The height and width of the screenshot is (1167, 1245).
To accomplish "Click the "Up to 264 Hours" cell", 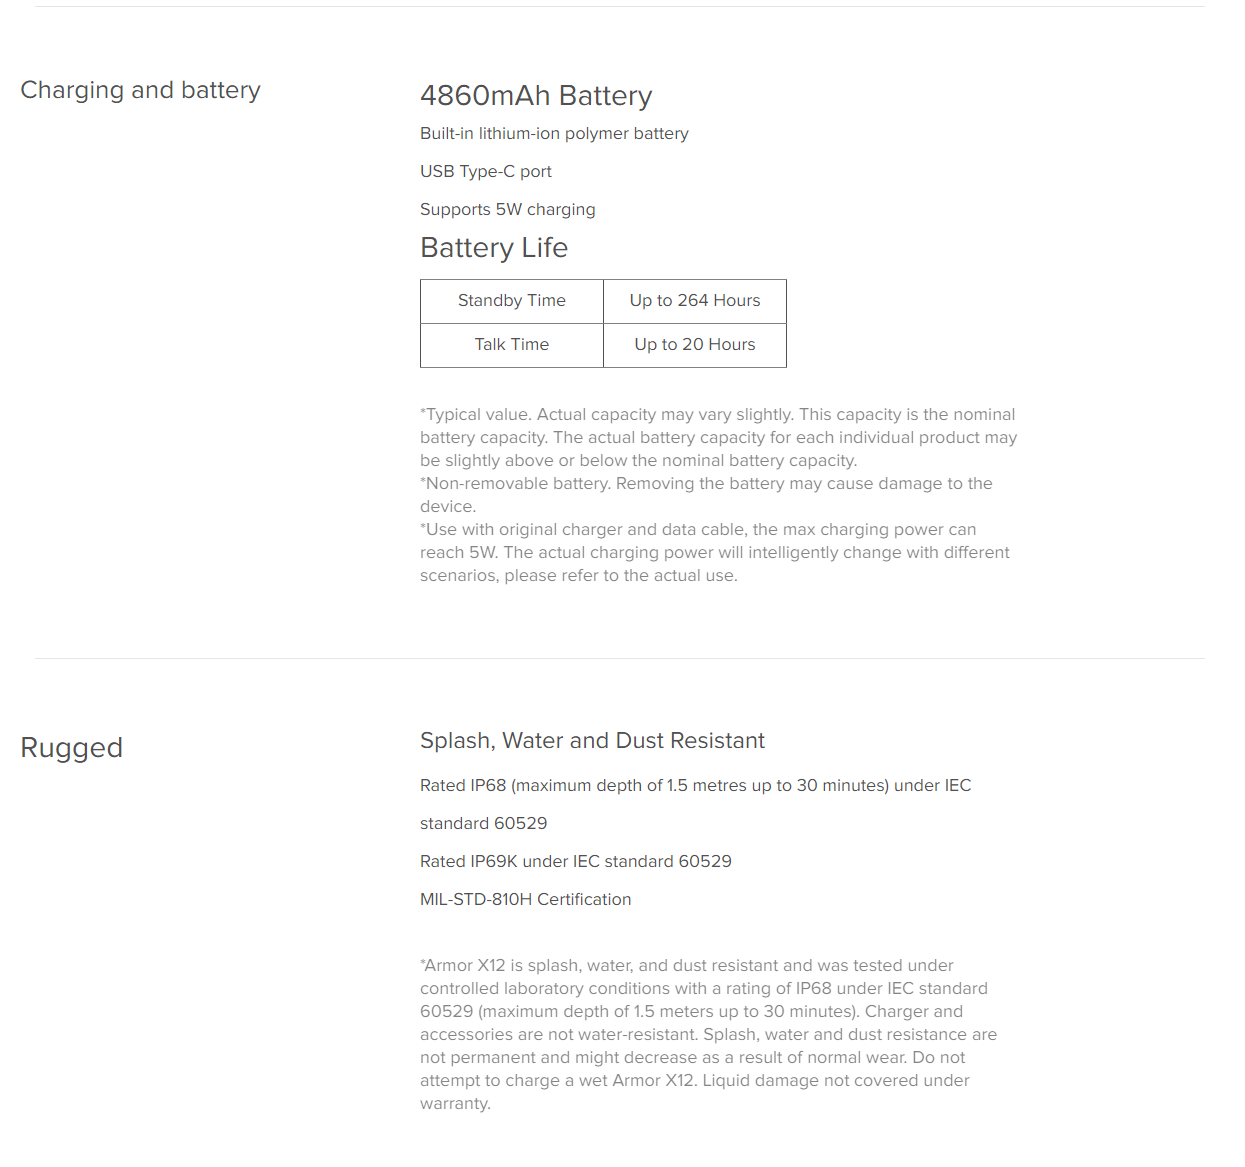I will tap(695, 301).
